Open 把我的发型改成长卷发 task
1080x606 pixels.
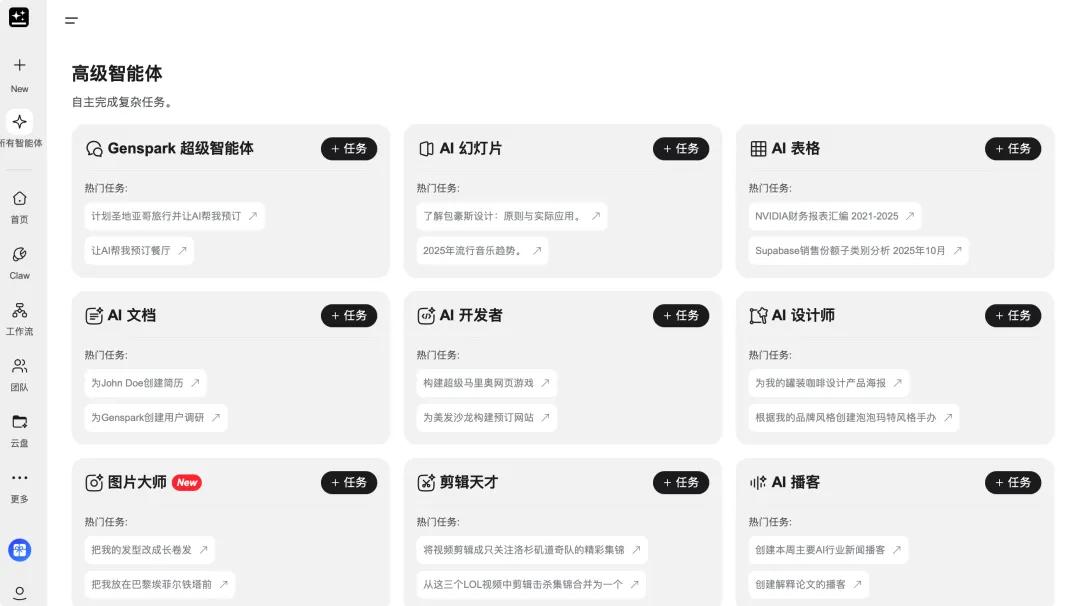click(149, 550)
